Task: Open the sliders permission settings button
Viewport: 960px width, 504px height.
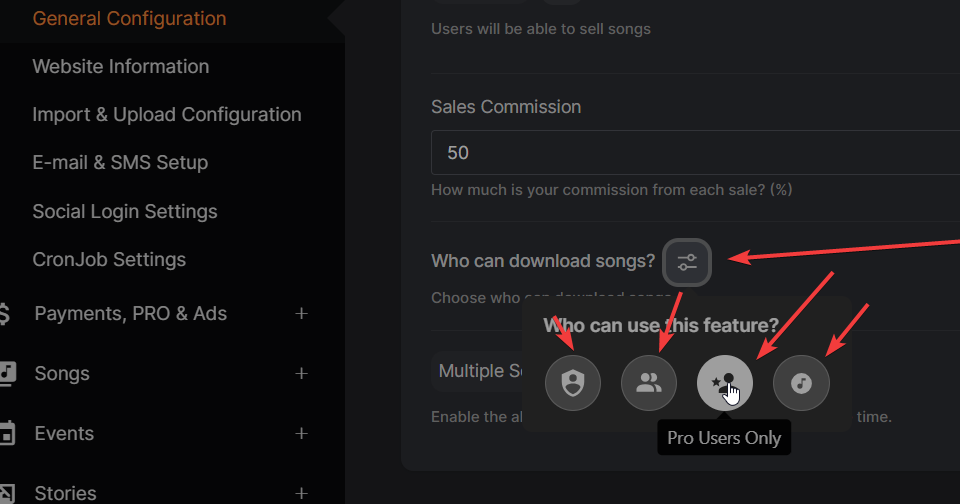Action: click(x=687, y=262)
